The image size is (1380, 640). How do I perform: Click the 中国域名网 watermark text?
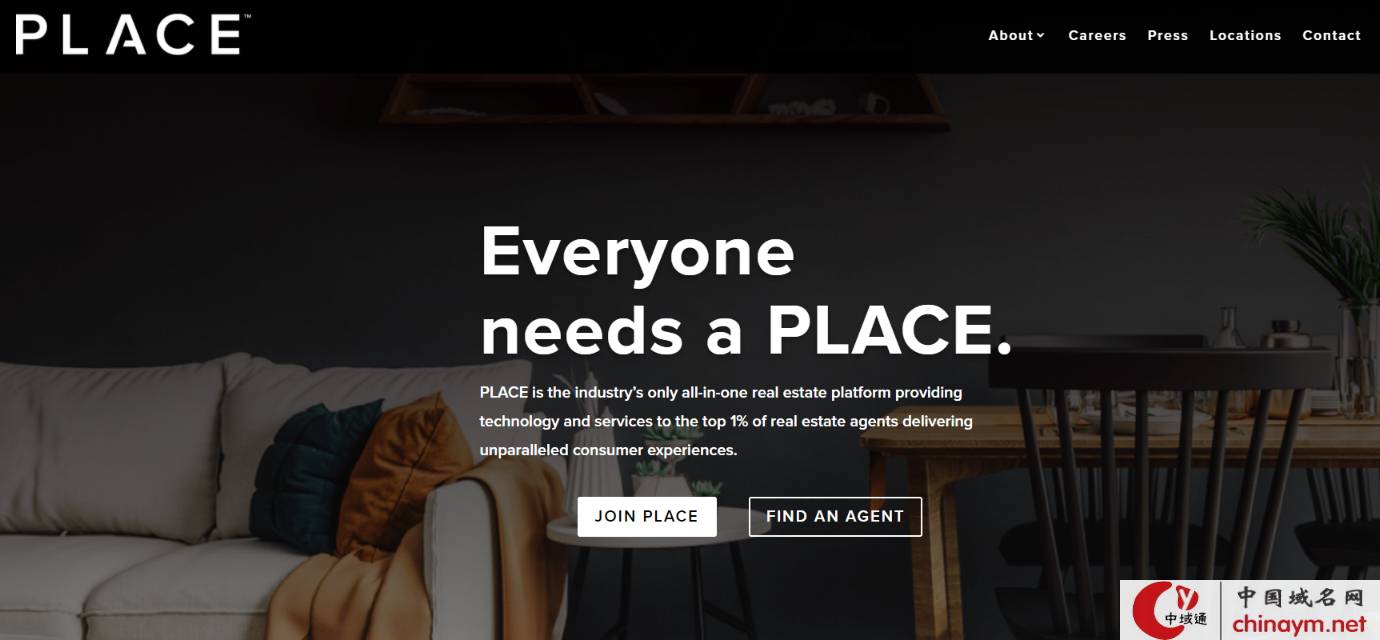tap(1300, 597)
